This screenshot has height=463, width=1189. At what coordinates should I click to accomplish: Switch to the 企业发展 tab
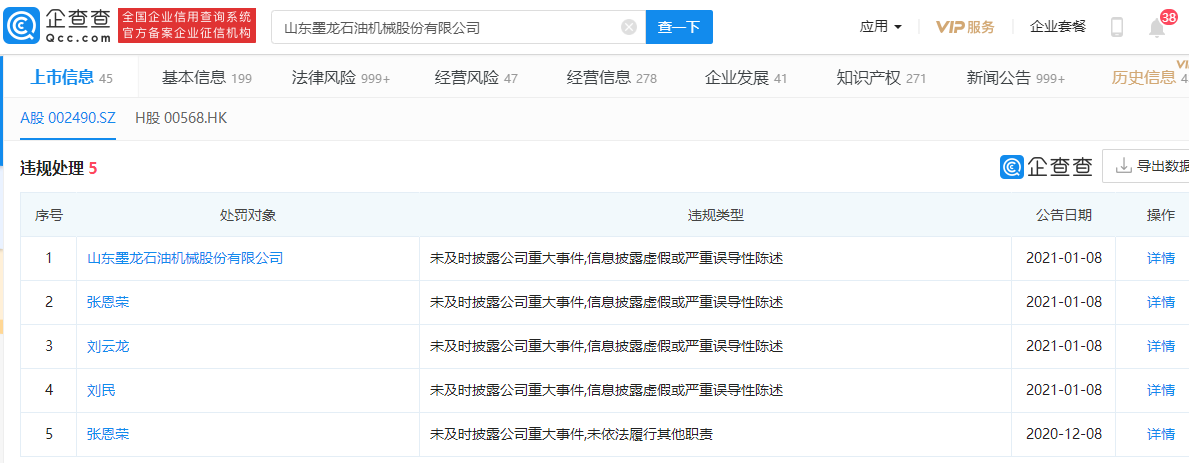coord(746,77)
